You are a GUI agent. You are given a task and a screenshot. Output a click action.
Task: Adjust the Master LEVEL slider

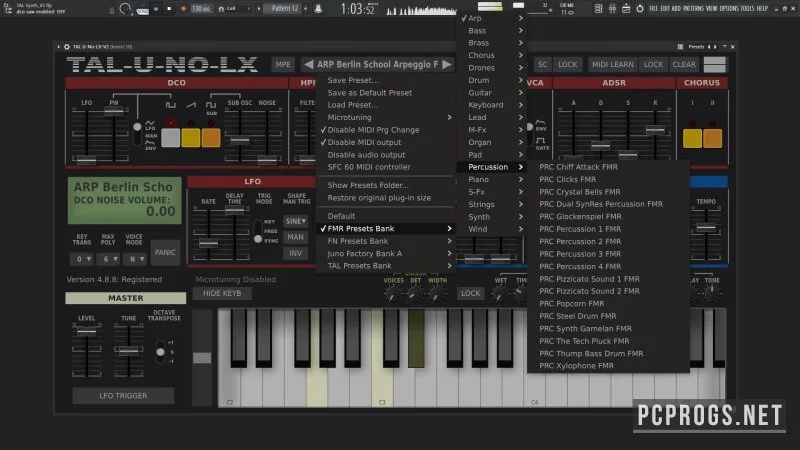[87, 332]
